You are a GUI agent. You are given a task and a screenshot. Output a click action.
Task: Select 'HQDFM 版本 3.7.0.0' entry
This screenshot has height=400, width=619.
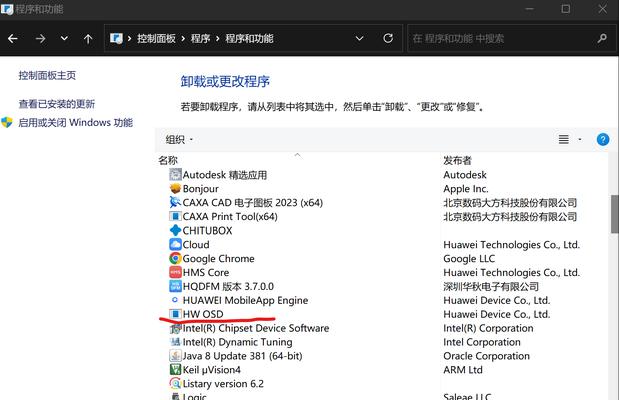pyautogui.click(x=228, y=286)
